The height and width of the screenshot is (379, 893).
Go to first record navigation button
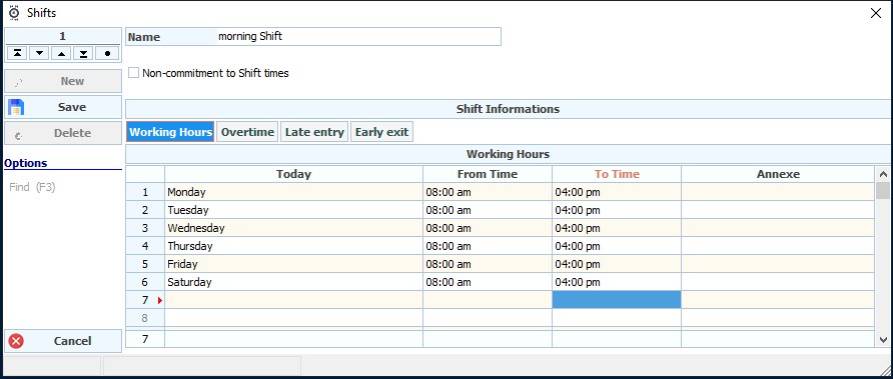tap(17, 54)
